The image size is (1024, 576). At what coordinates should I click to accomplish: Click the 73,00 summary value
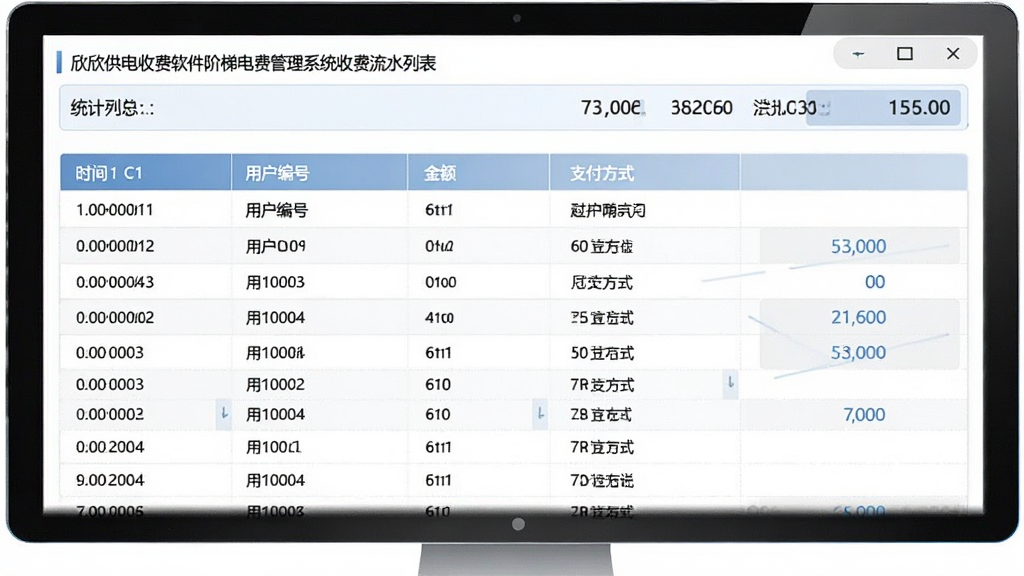tap(612, 108)
